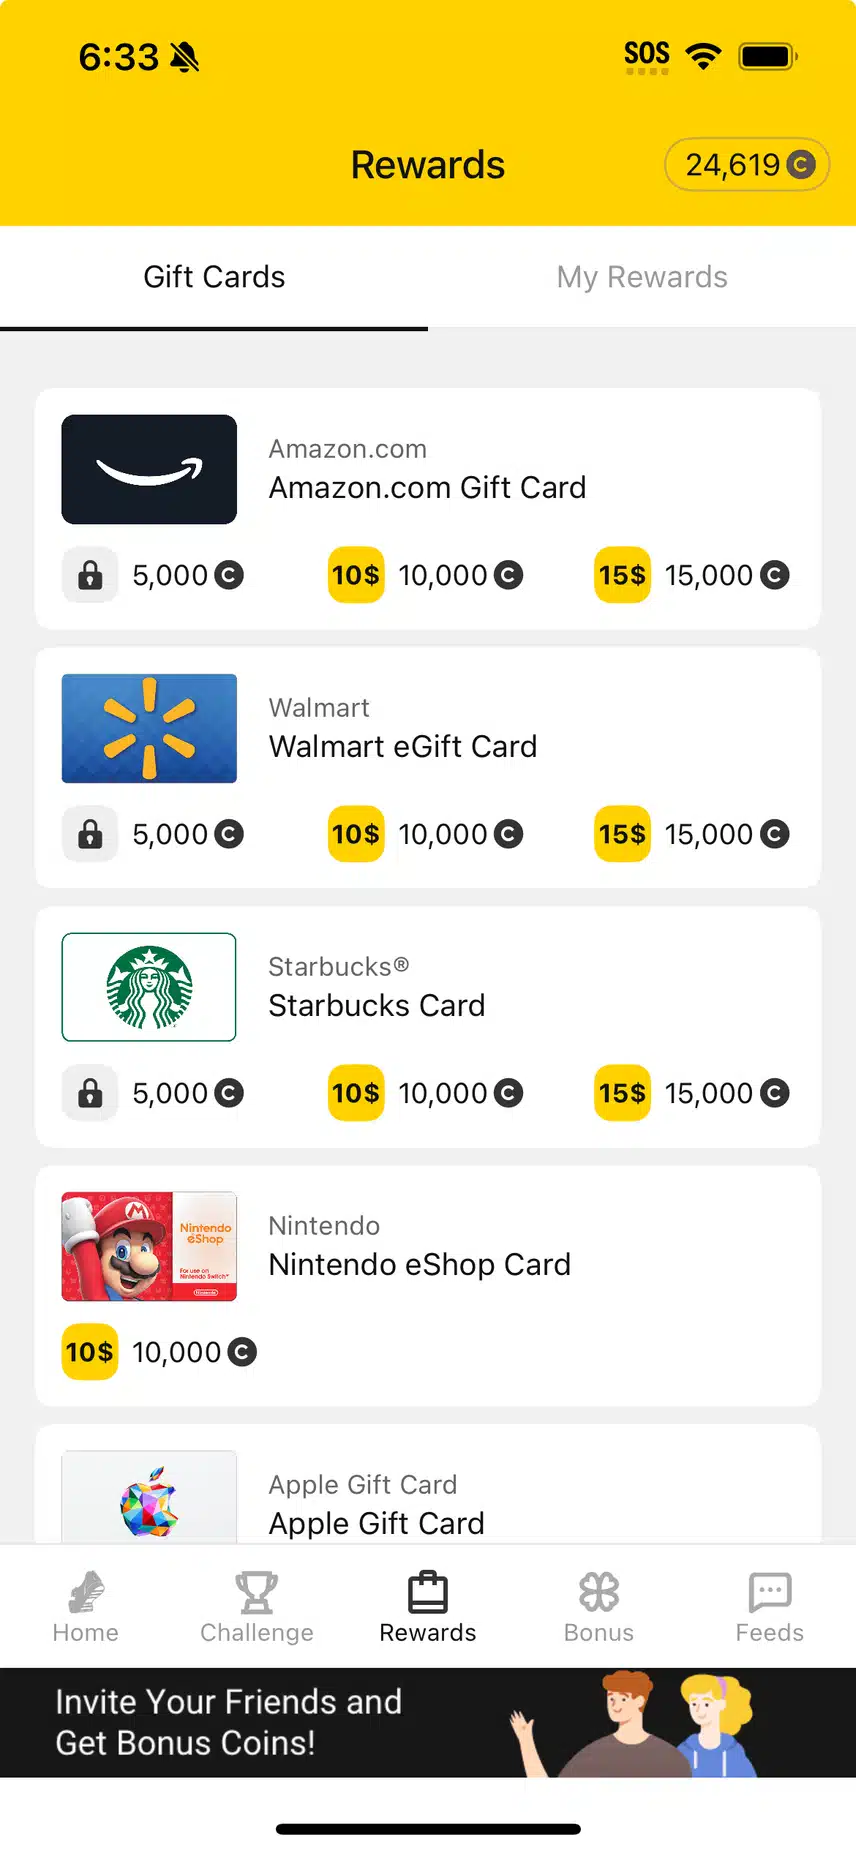Choose the Amazon 10$ gift card option

426,575
